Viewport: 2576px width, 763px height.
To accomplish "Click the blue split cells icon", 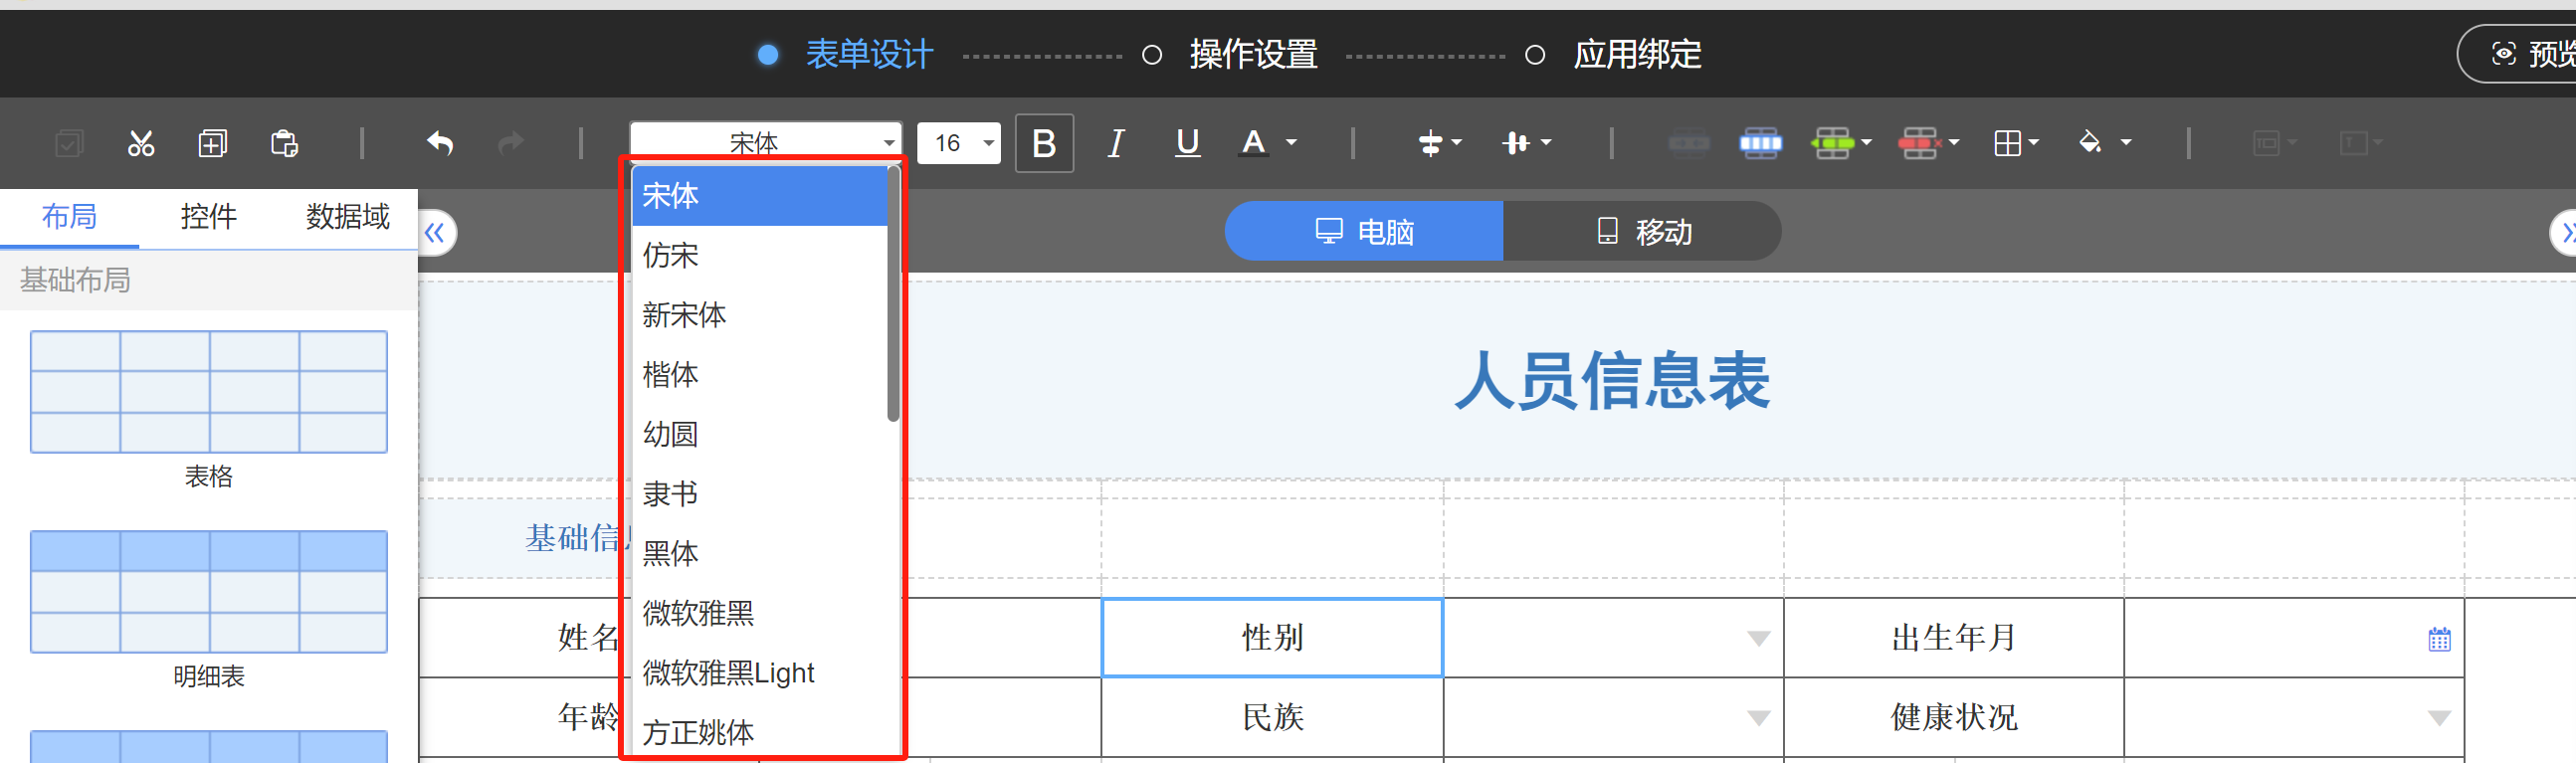I will [x=1761, y=144].
